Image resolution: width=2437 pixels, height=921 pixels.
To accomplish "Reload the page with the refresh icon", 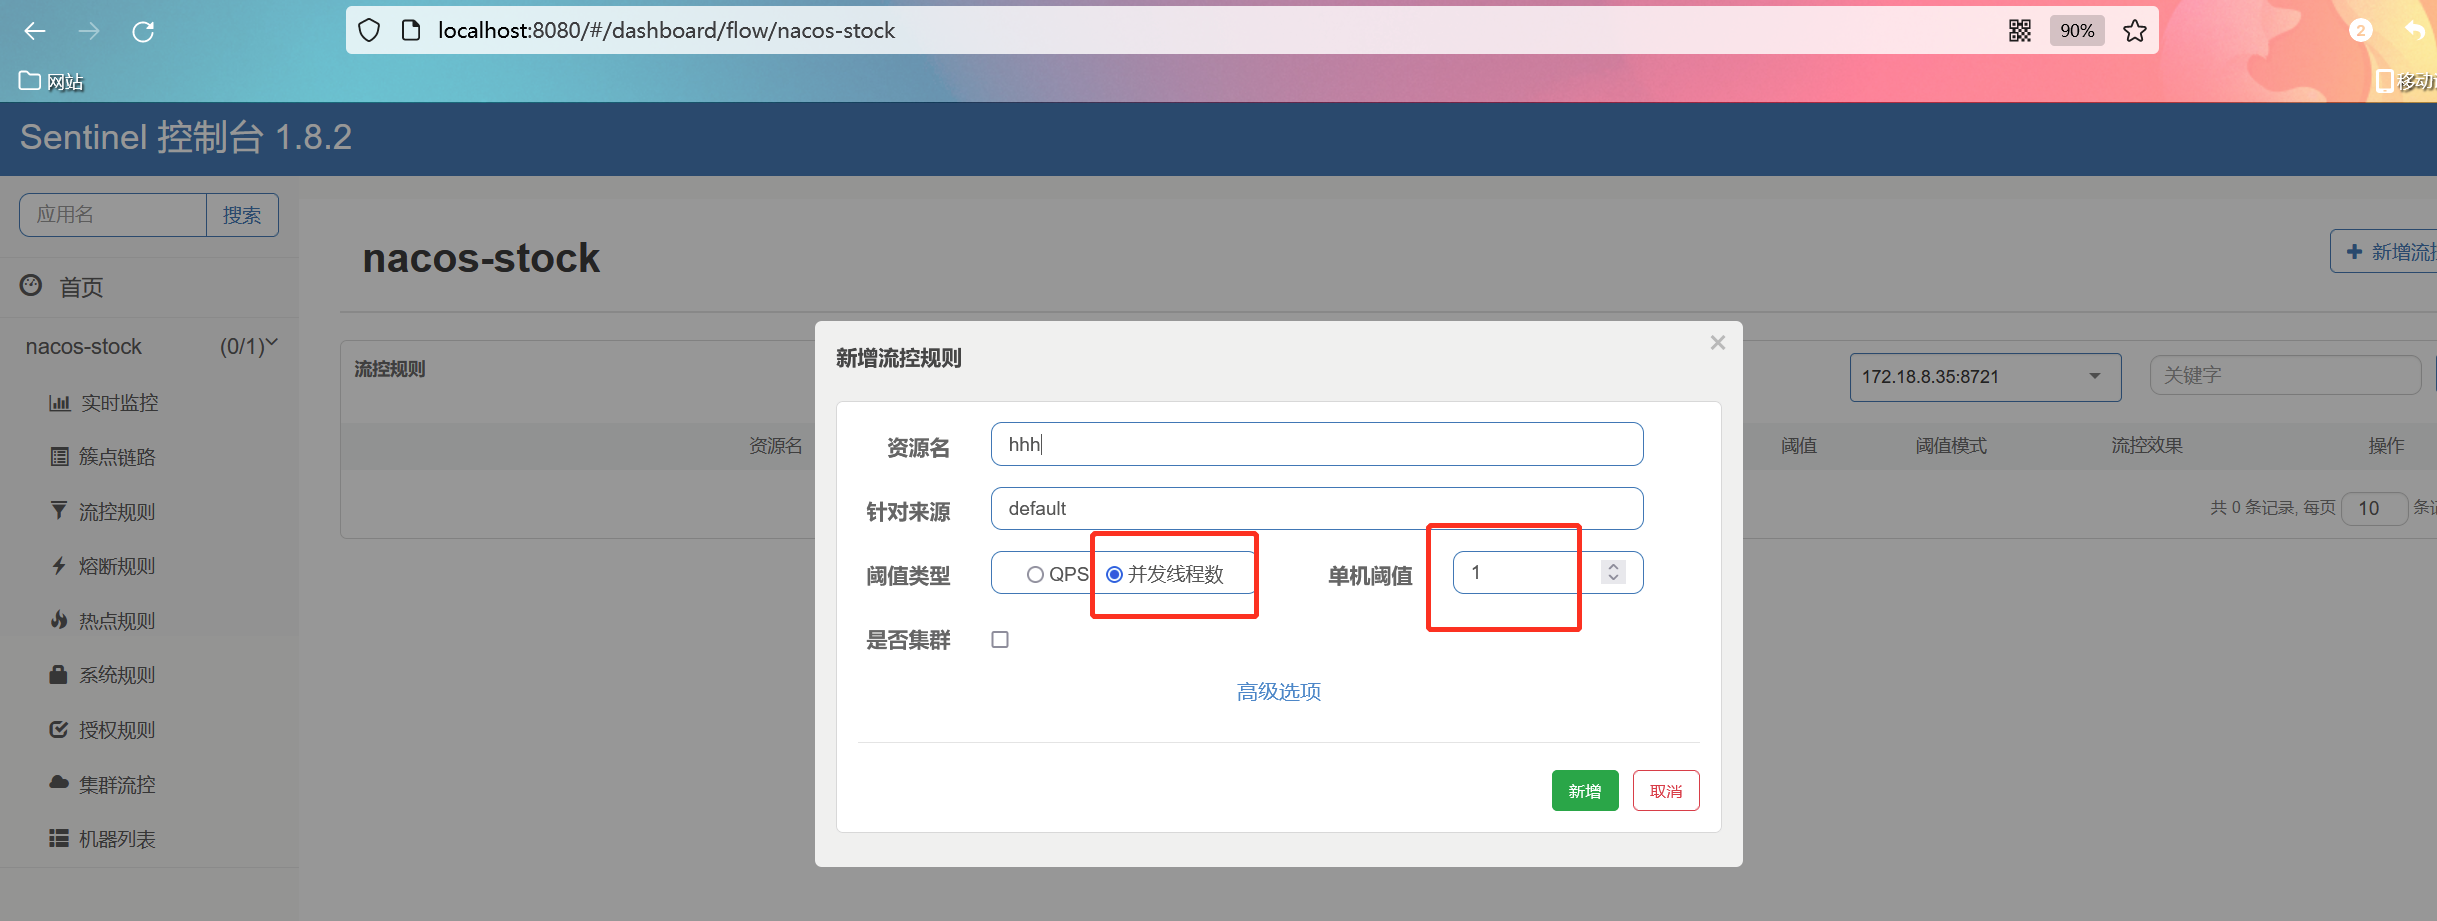I will tap(143, 31).
